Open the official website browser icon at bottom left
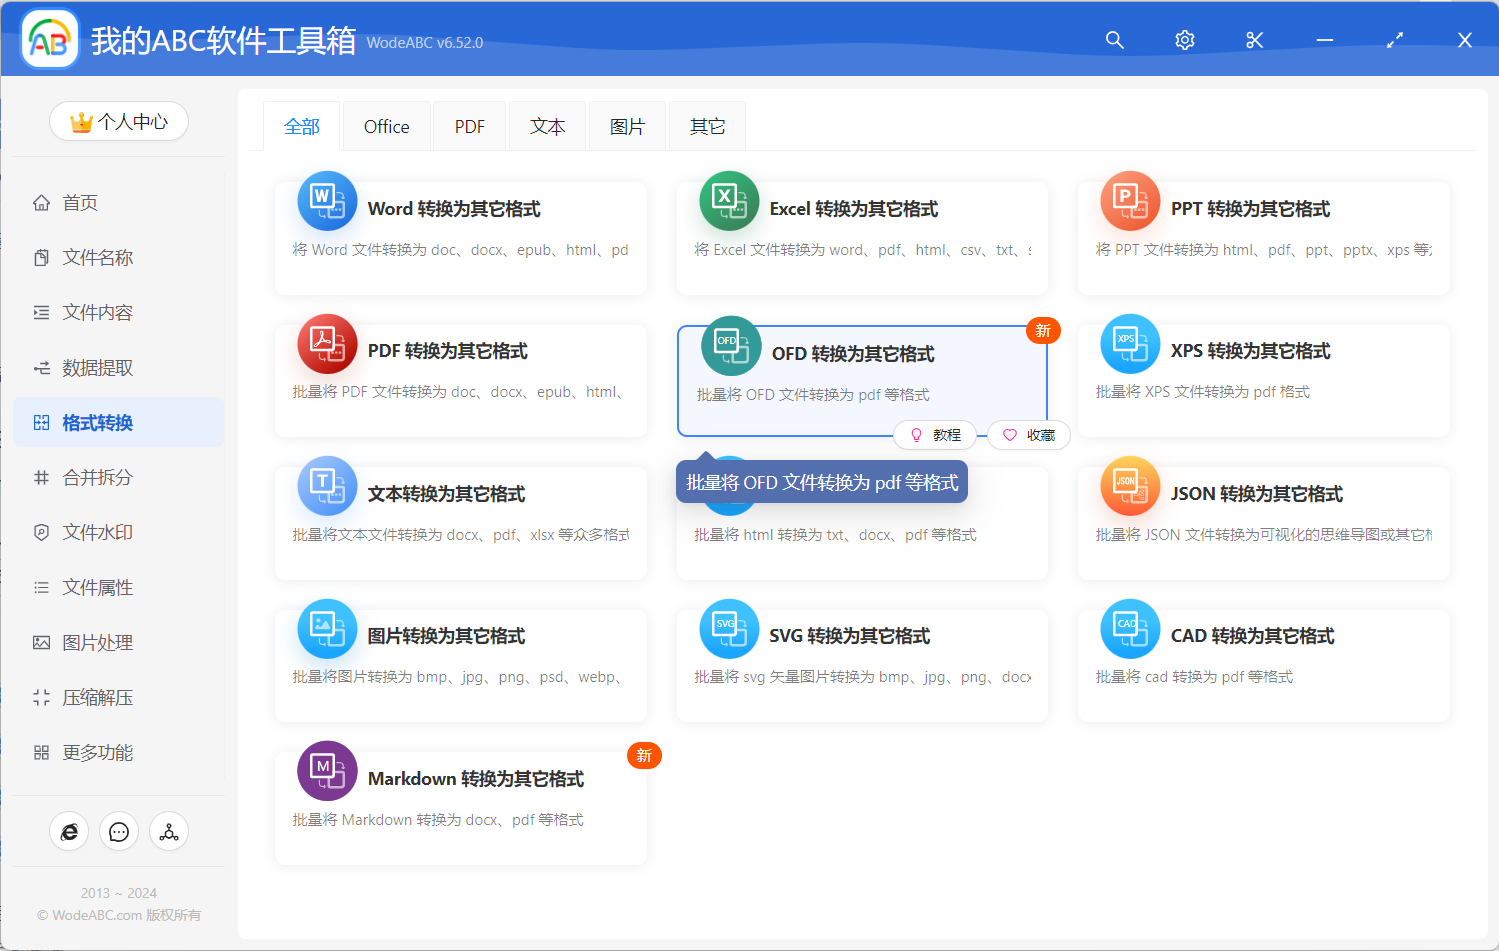This screenshot has height=951, width=1499. click(69, 831)
